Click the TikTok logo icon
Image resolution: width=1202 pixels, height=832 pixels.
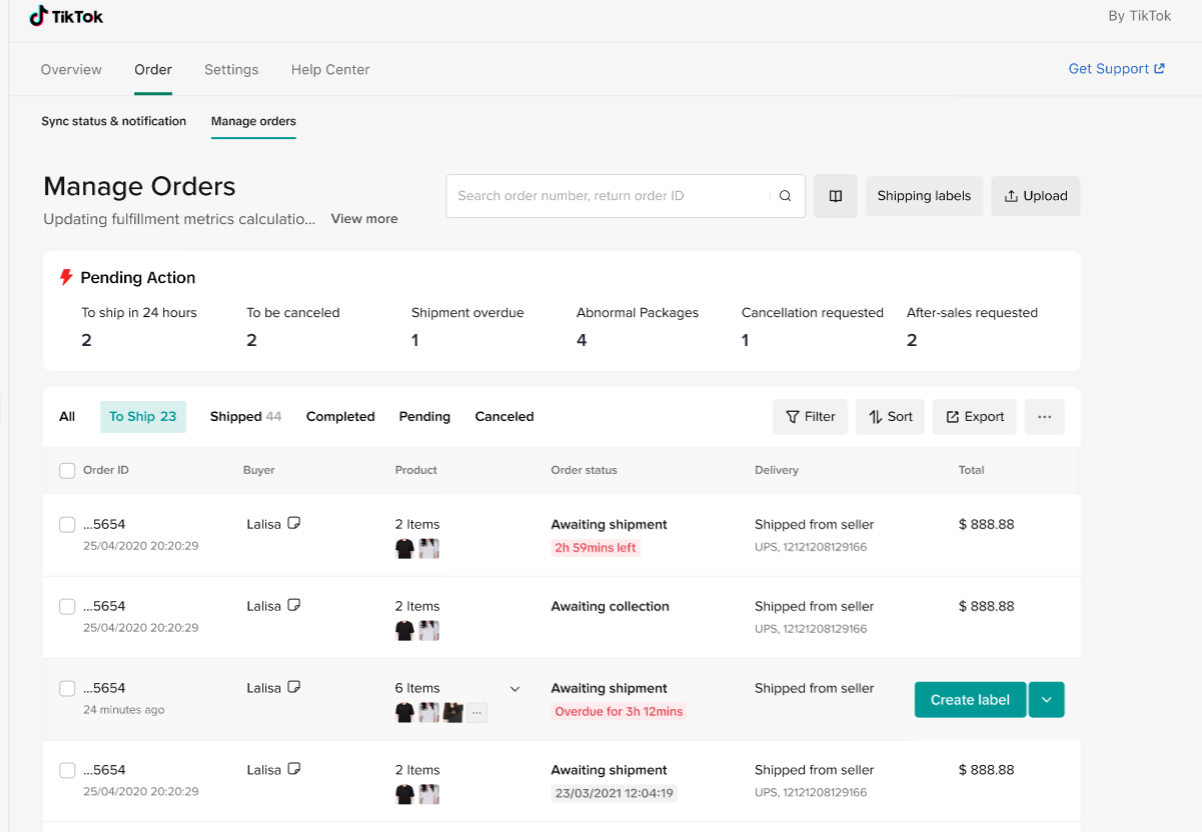tap(38, 16)
